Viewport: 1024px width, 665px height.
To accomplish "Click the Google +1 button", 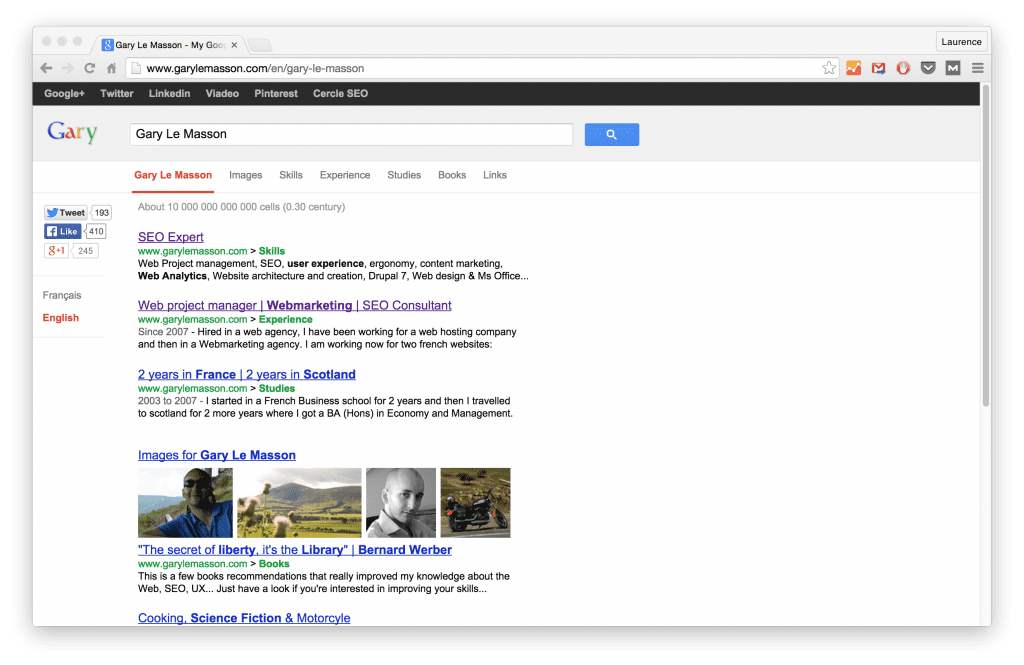I will coord(56,250).
